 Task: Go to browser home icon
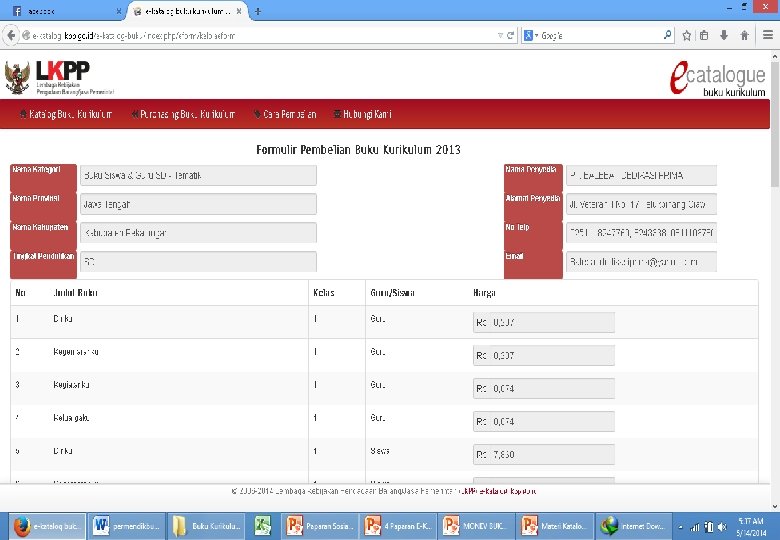pos(744,35)
